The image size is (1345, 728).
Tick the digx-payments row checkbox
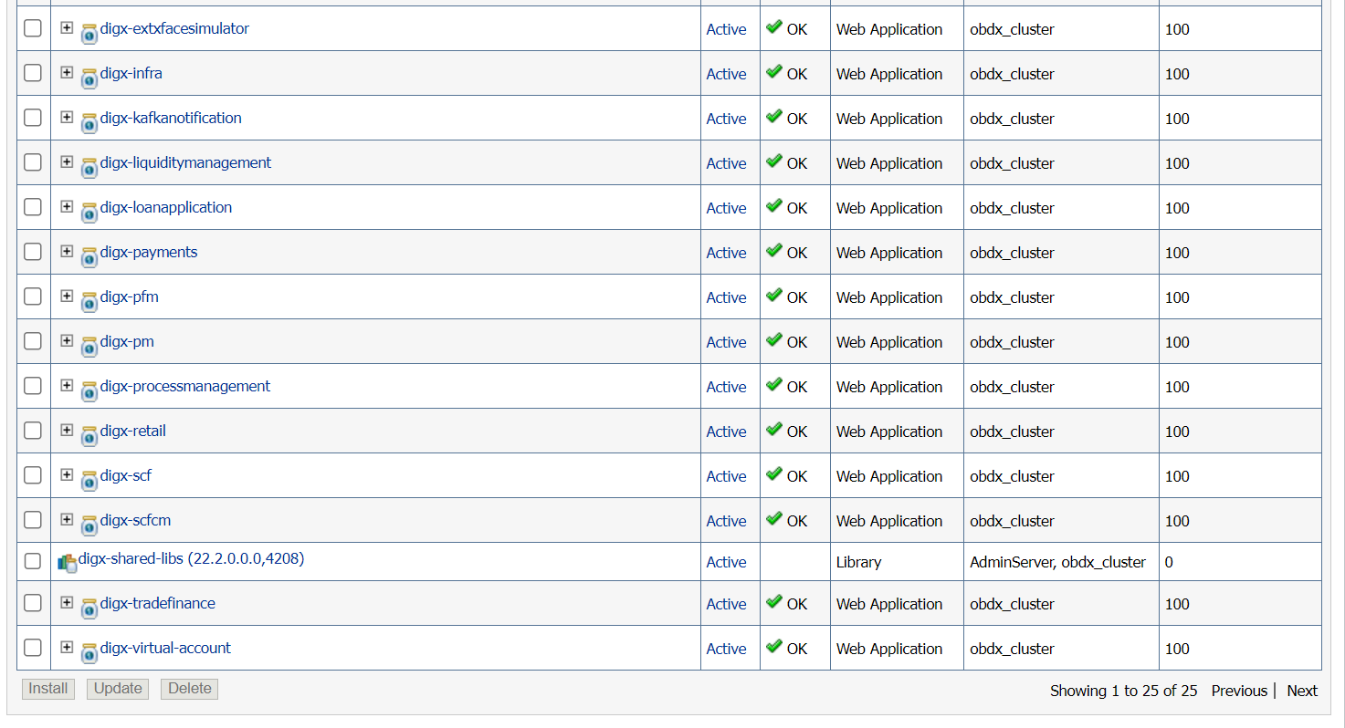point(33,251)
